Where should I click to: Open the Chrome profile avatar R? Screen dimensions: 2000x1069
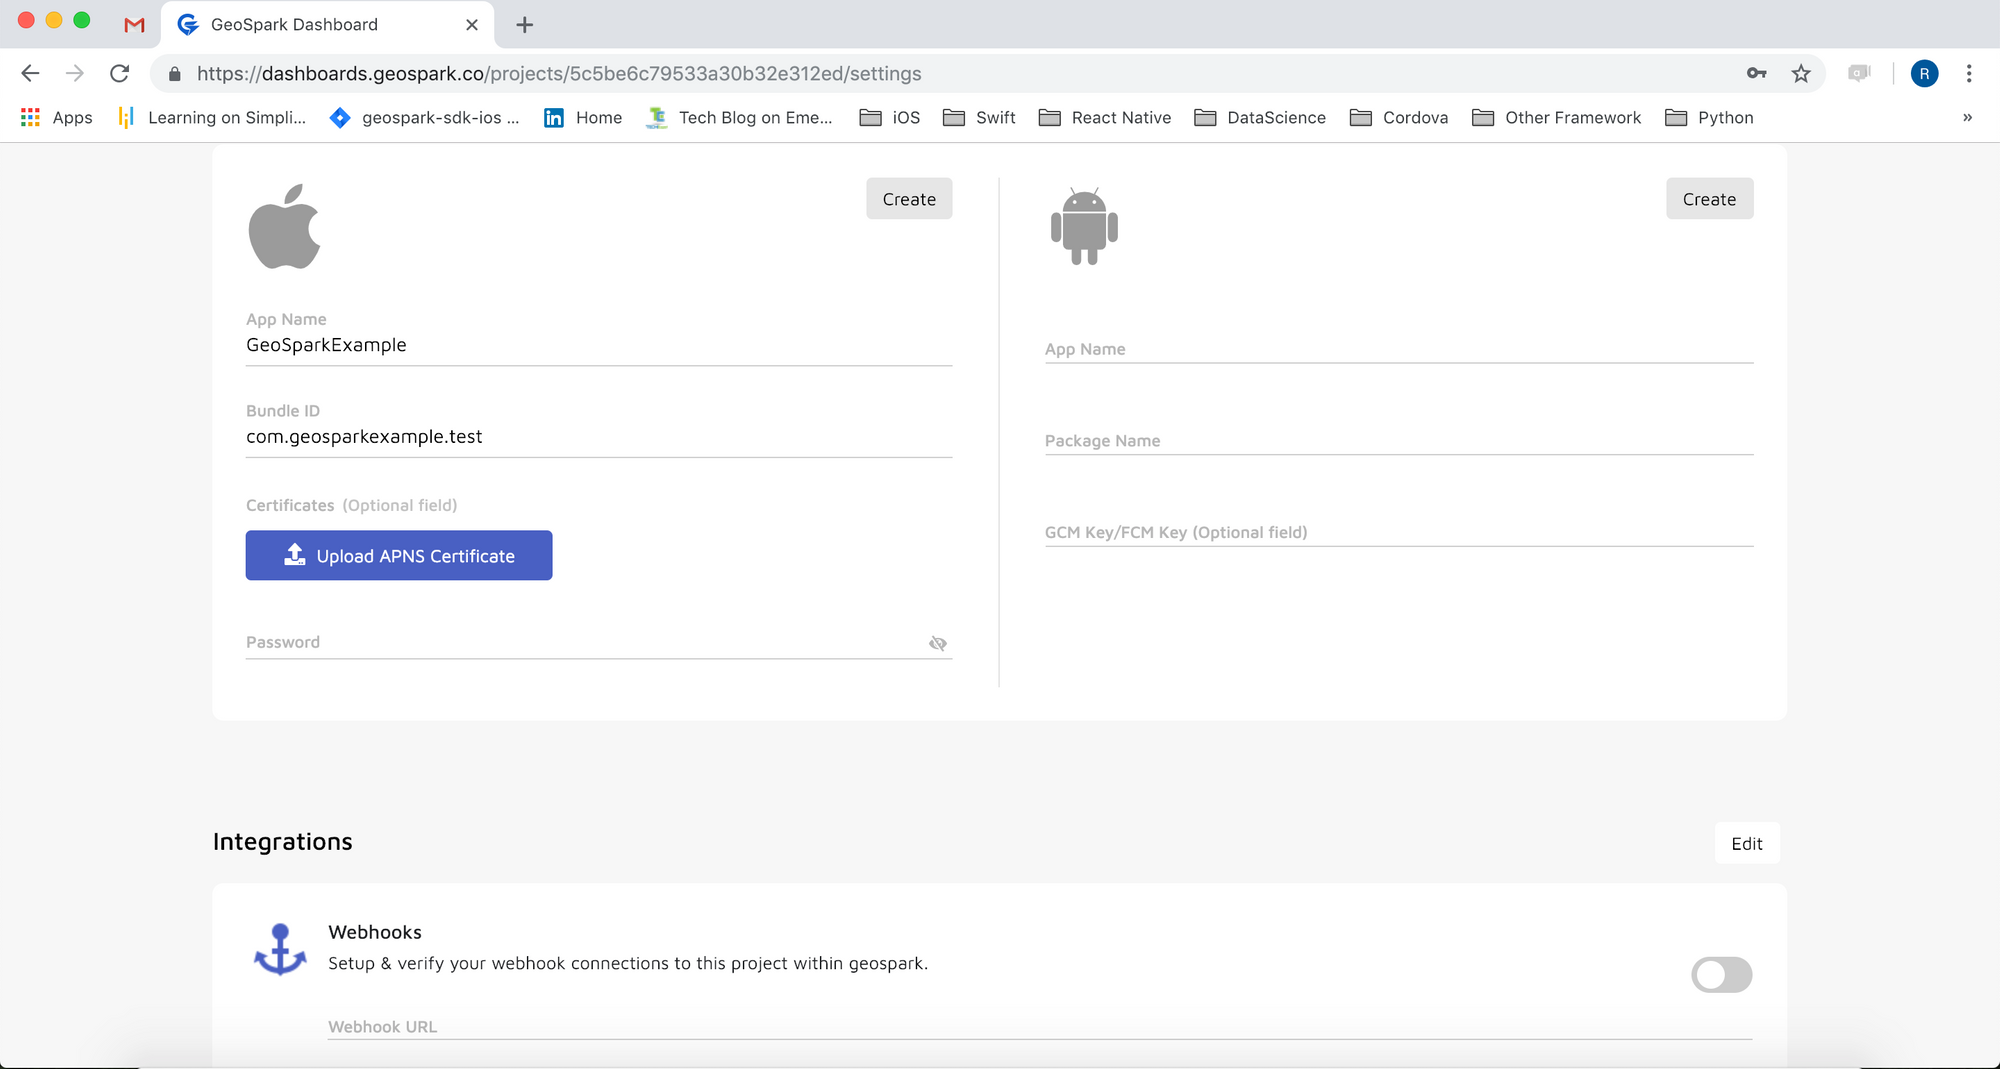pos(1924,73)
